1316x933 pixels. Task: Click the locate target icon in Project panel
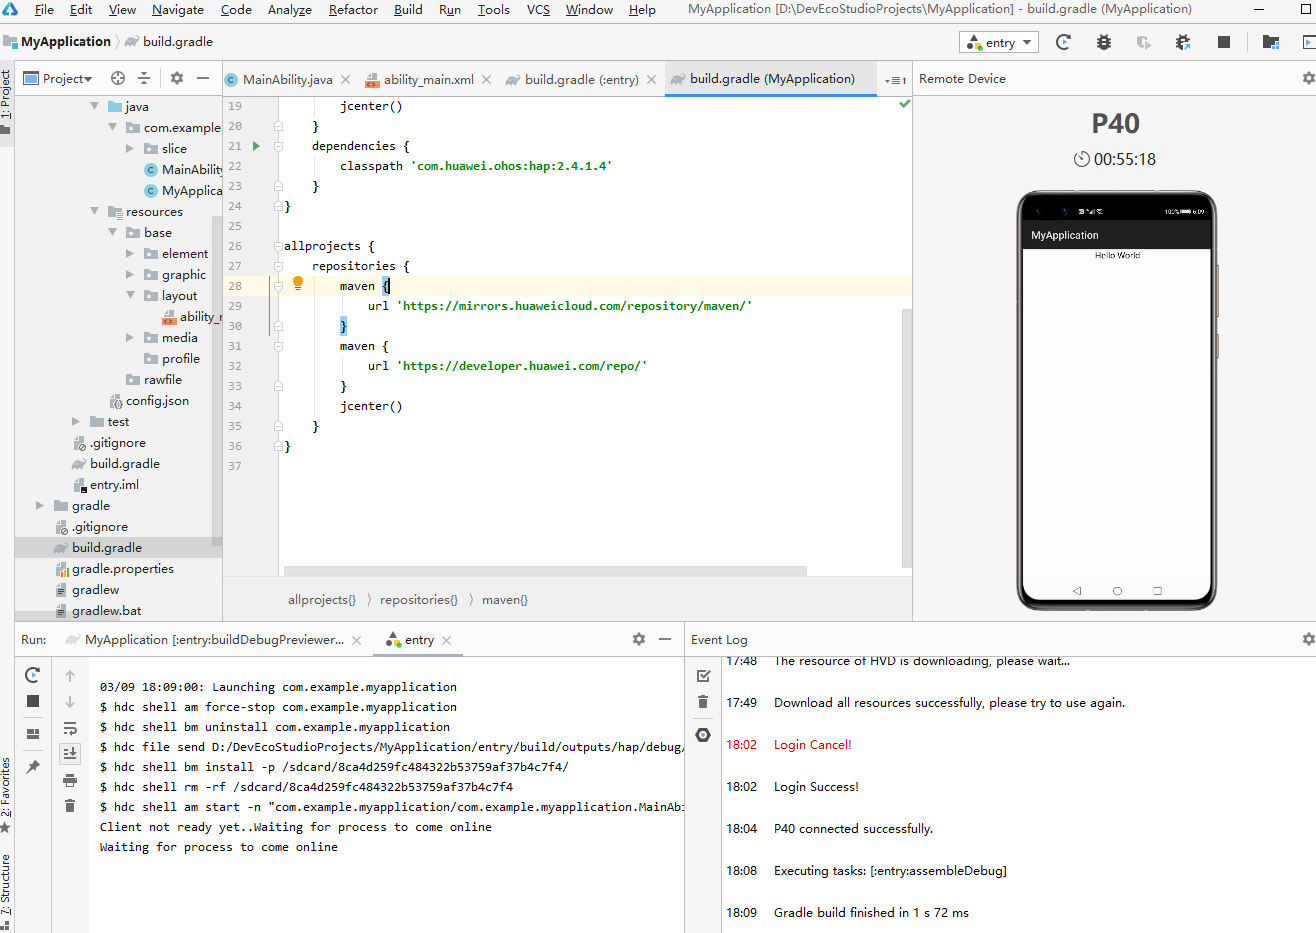(x=118, y=78)
